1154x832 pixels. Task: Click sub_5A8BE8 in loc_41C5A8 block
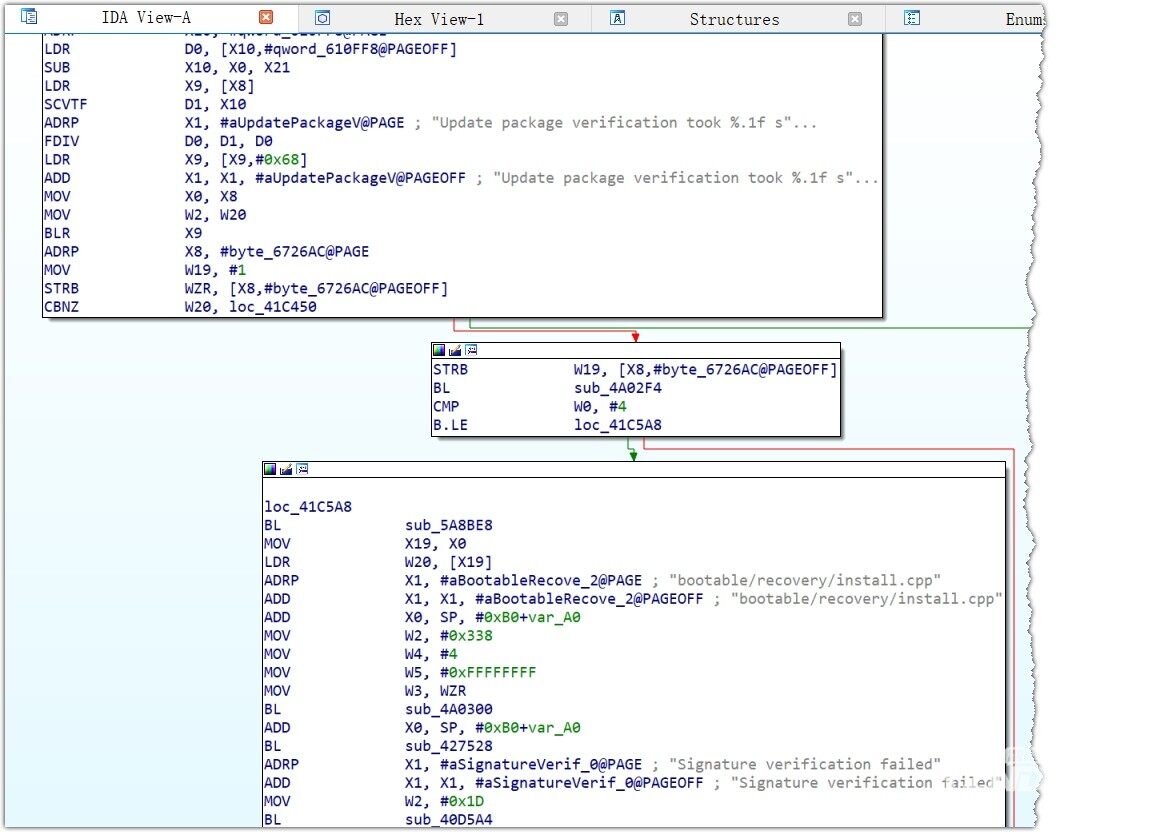[x=448, y=525]
